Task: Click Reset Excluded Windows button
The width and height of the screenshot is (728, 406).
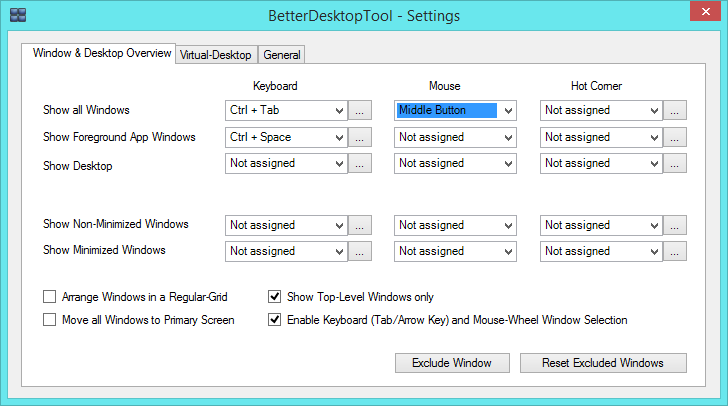Action: click(x=603, y=363)
